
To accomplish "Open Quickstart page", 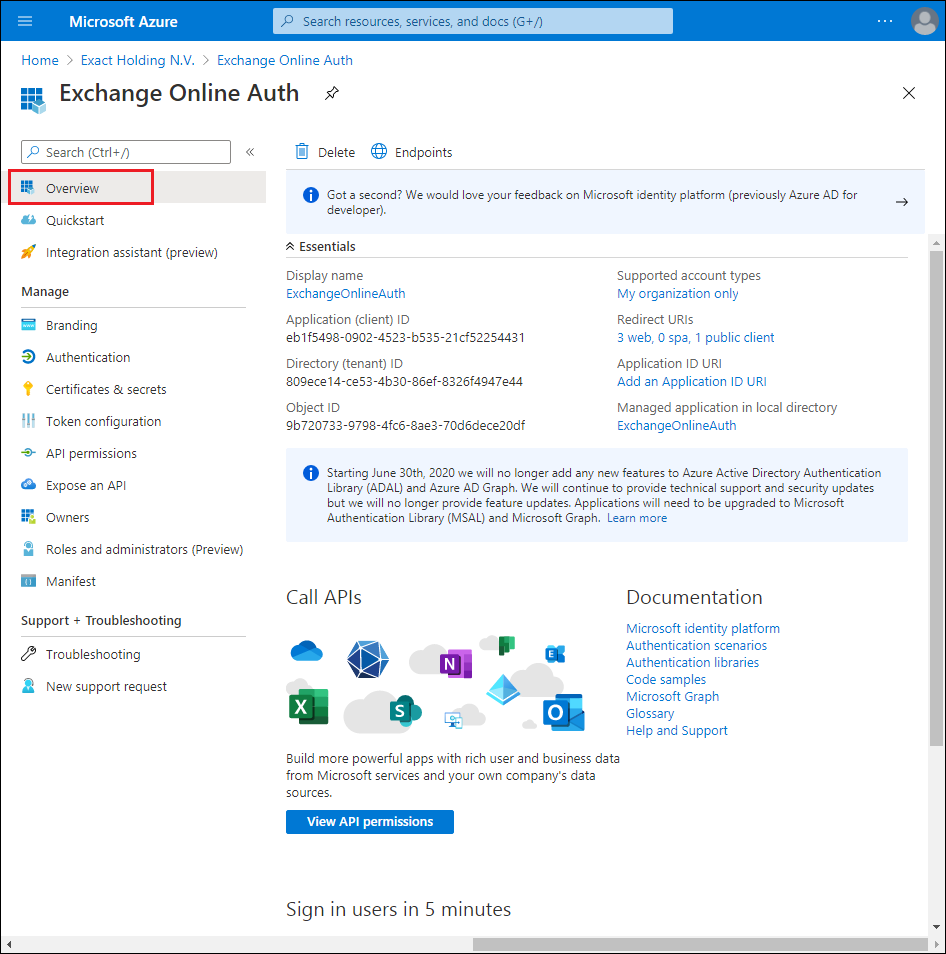I will tap(75, 220).
